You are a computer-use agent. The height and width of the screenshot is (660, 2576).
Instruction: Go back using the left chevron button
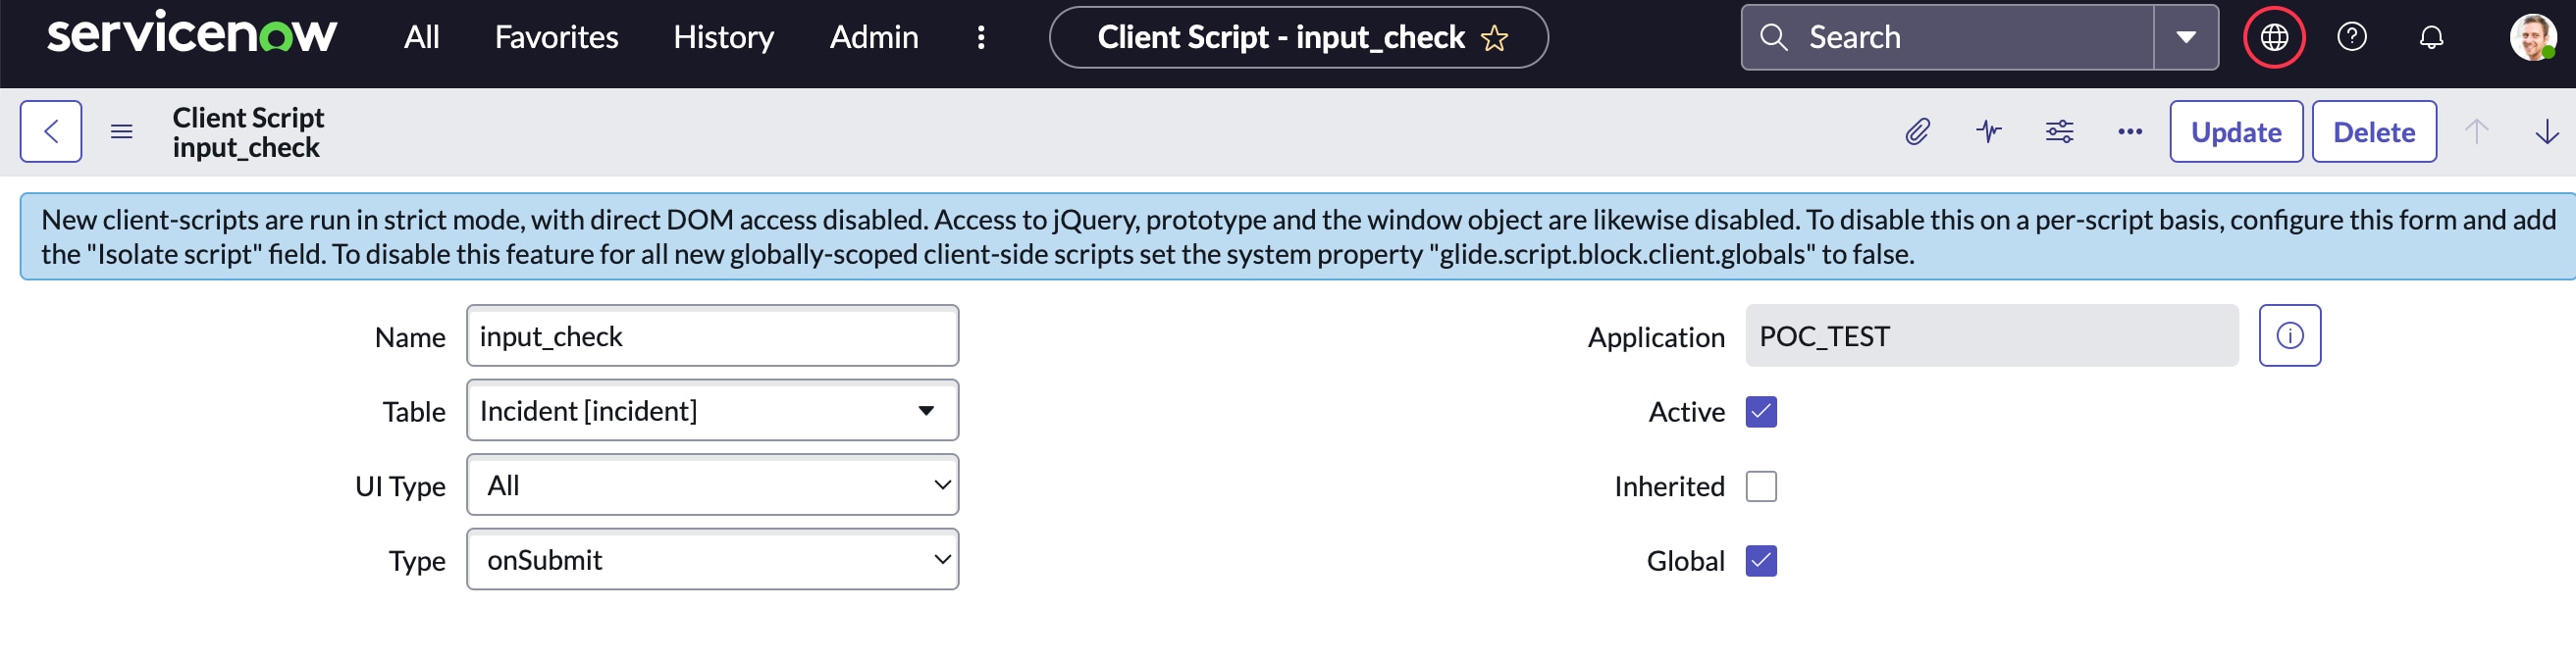click(x=51, y=131)
